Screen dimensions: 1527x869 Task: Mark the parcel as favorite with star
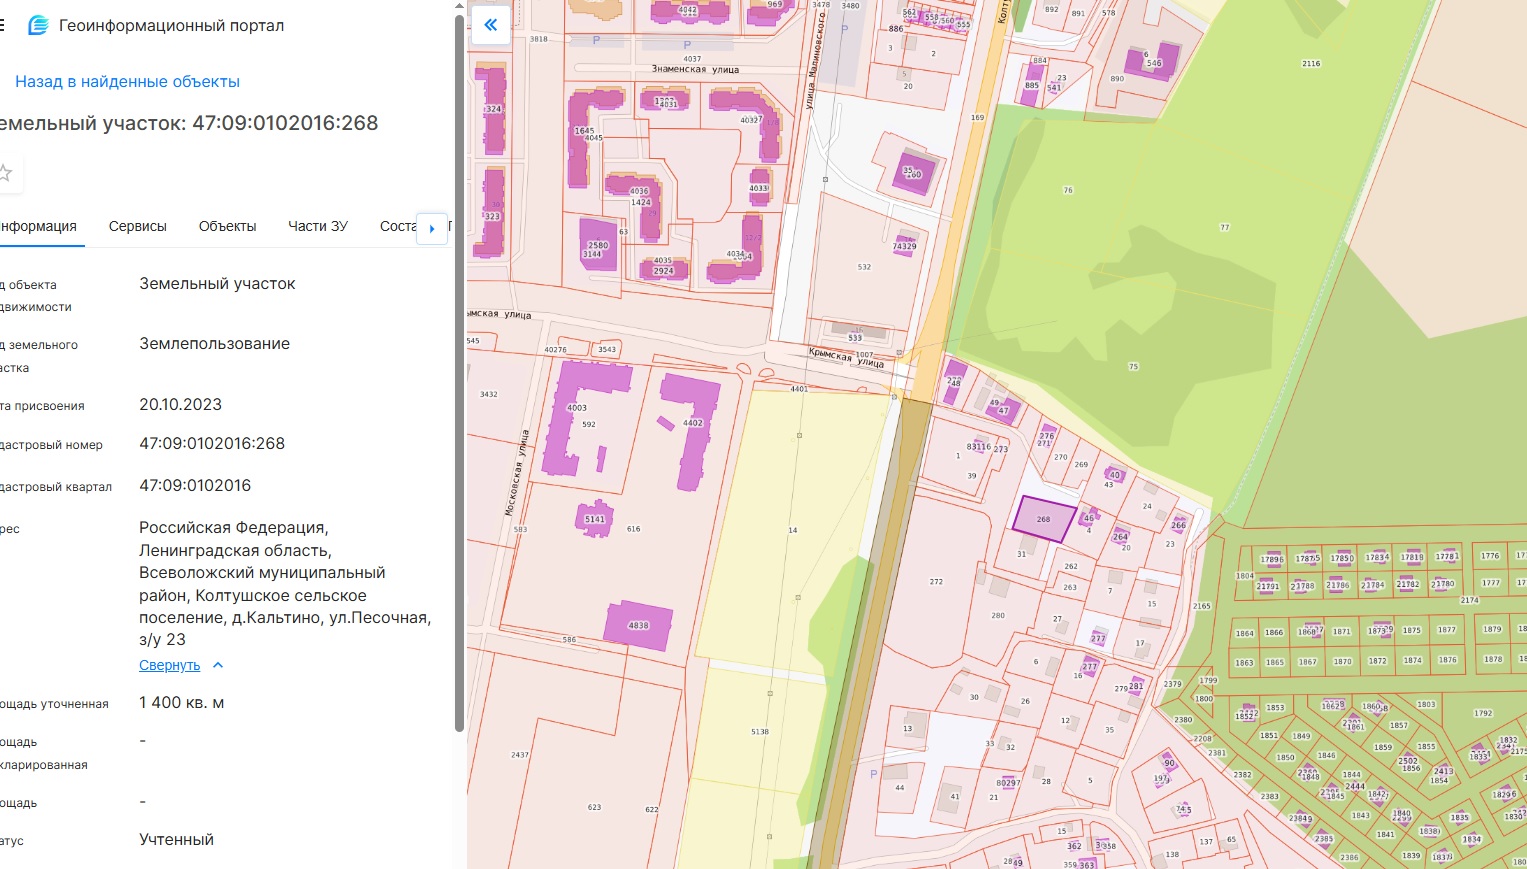click(x=5, y=173)
